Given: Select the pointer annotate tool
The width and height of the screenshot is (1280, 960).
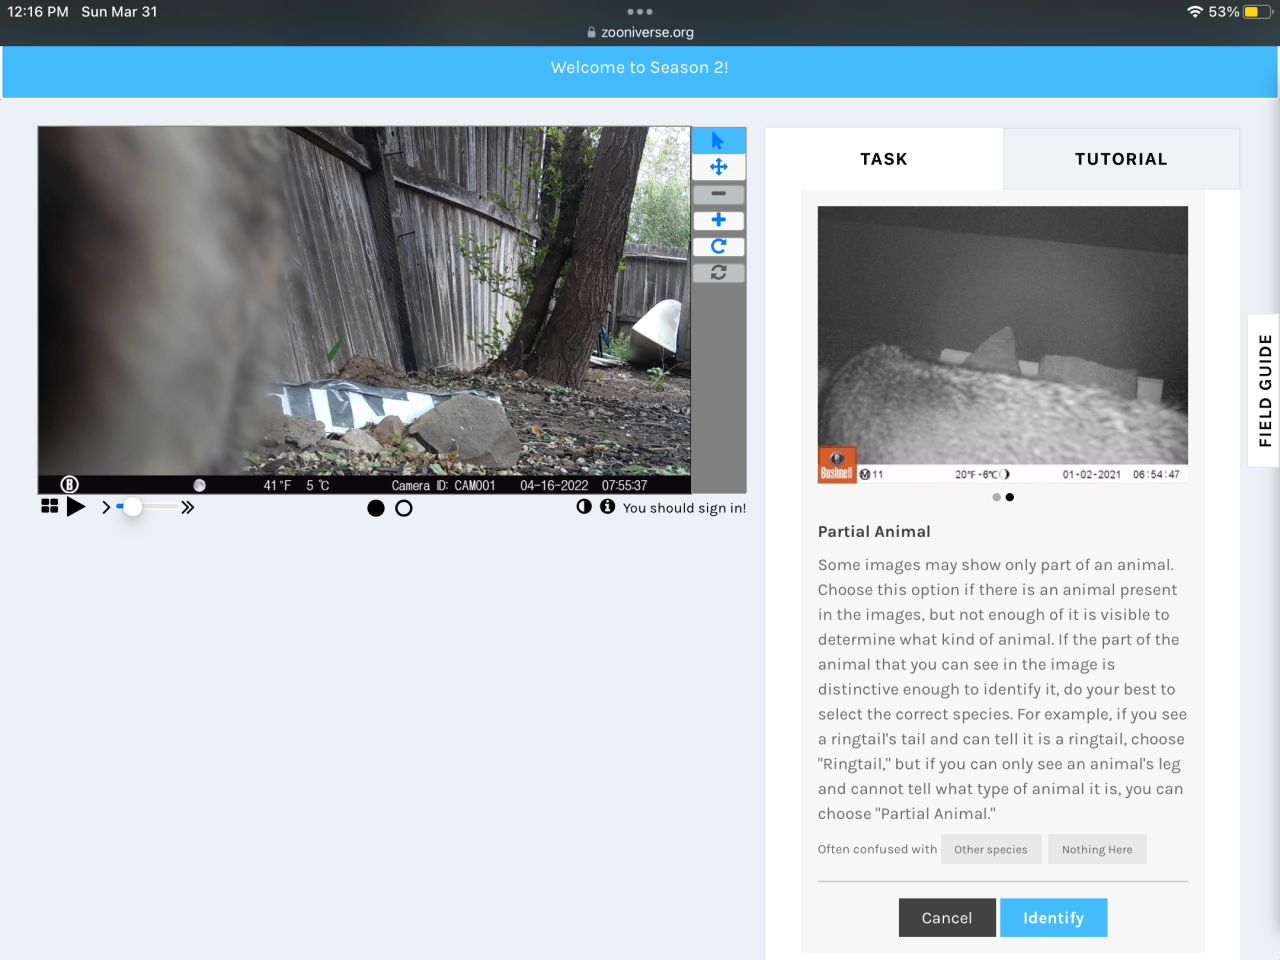Looking at the screenshot, I should tap(718, 140).
